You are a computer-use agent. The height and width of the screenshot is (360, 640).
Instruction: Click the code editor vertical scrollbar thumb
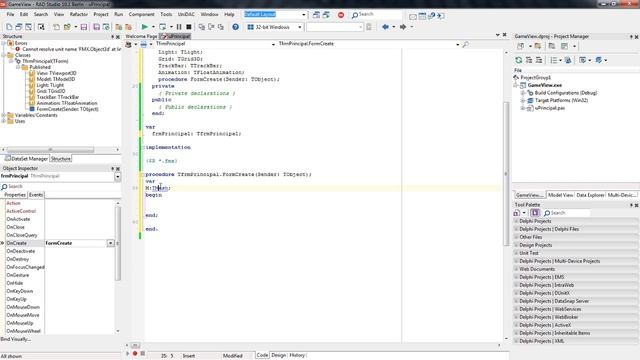[x=506, y=173]
